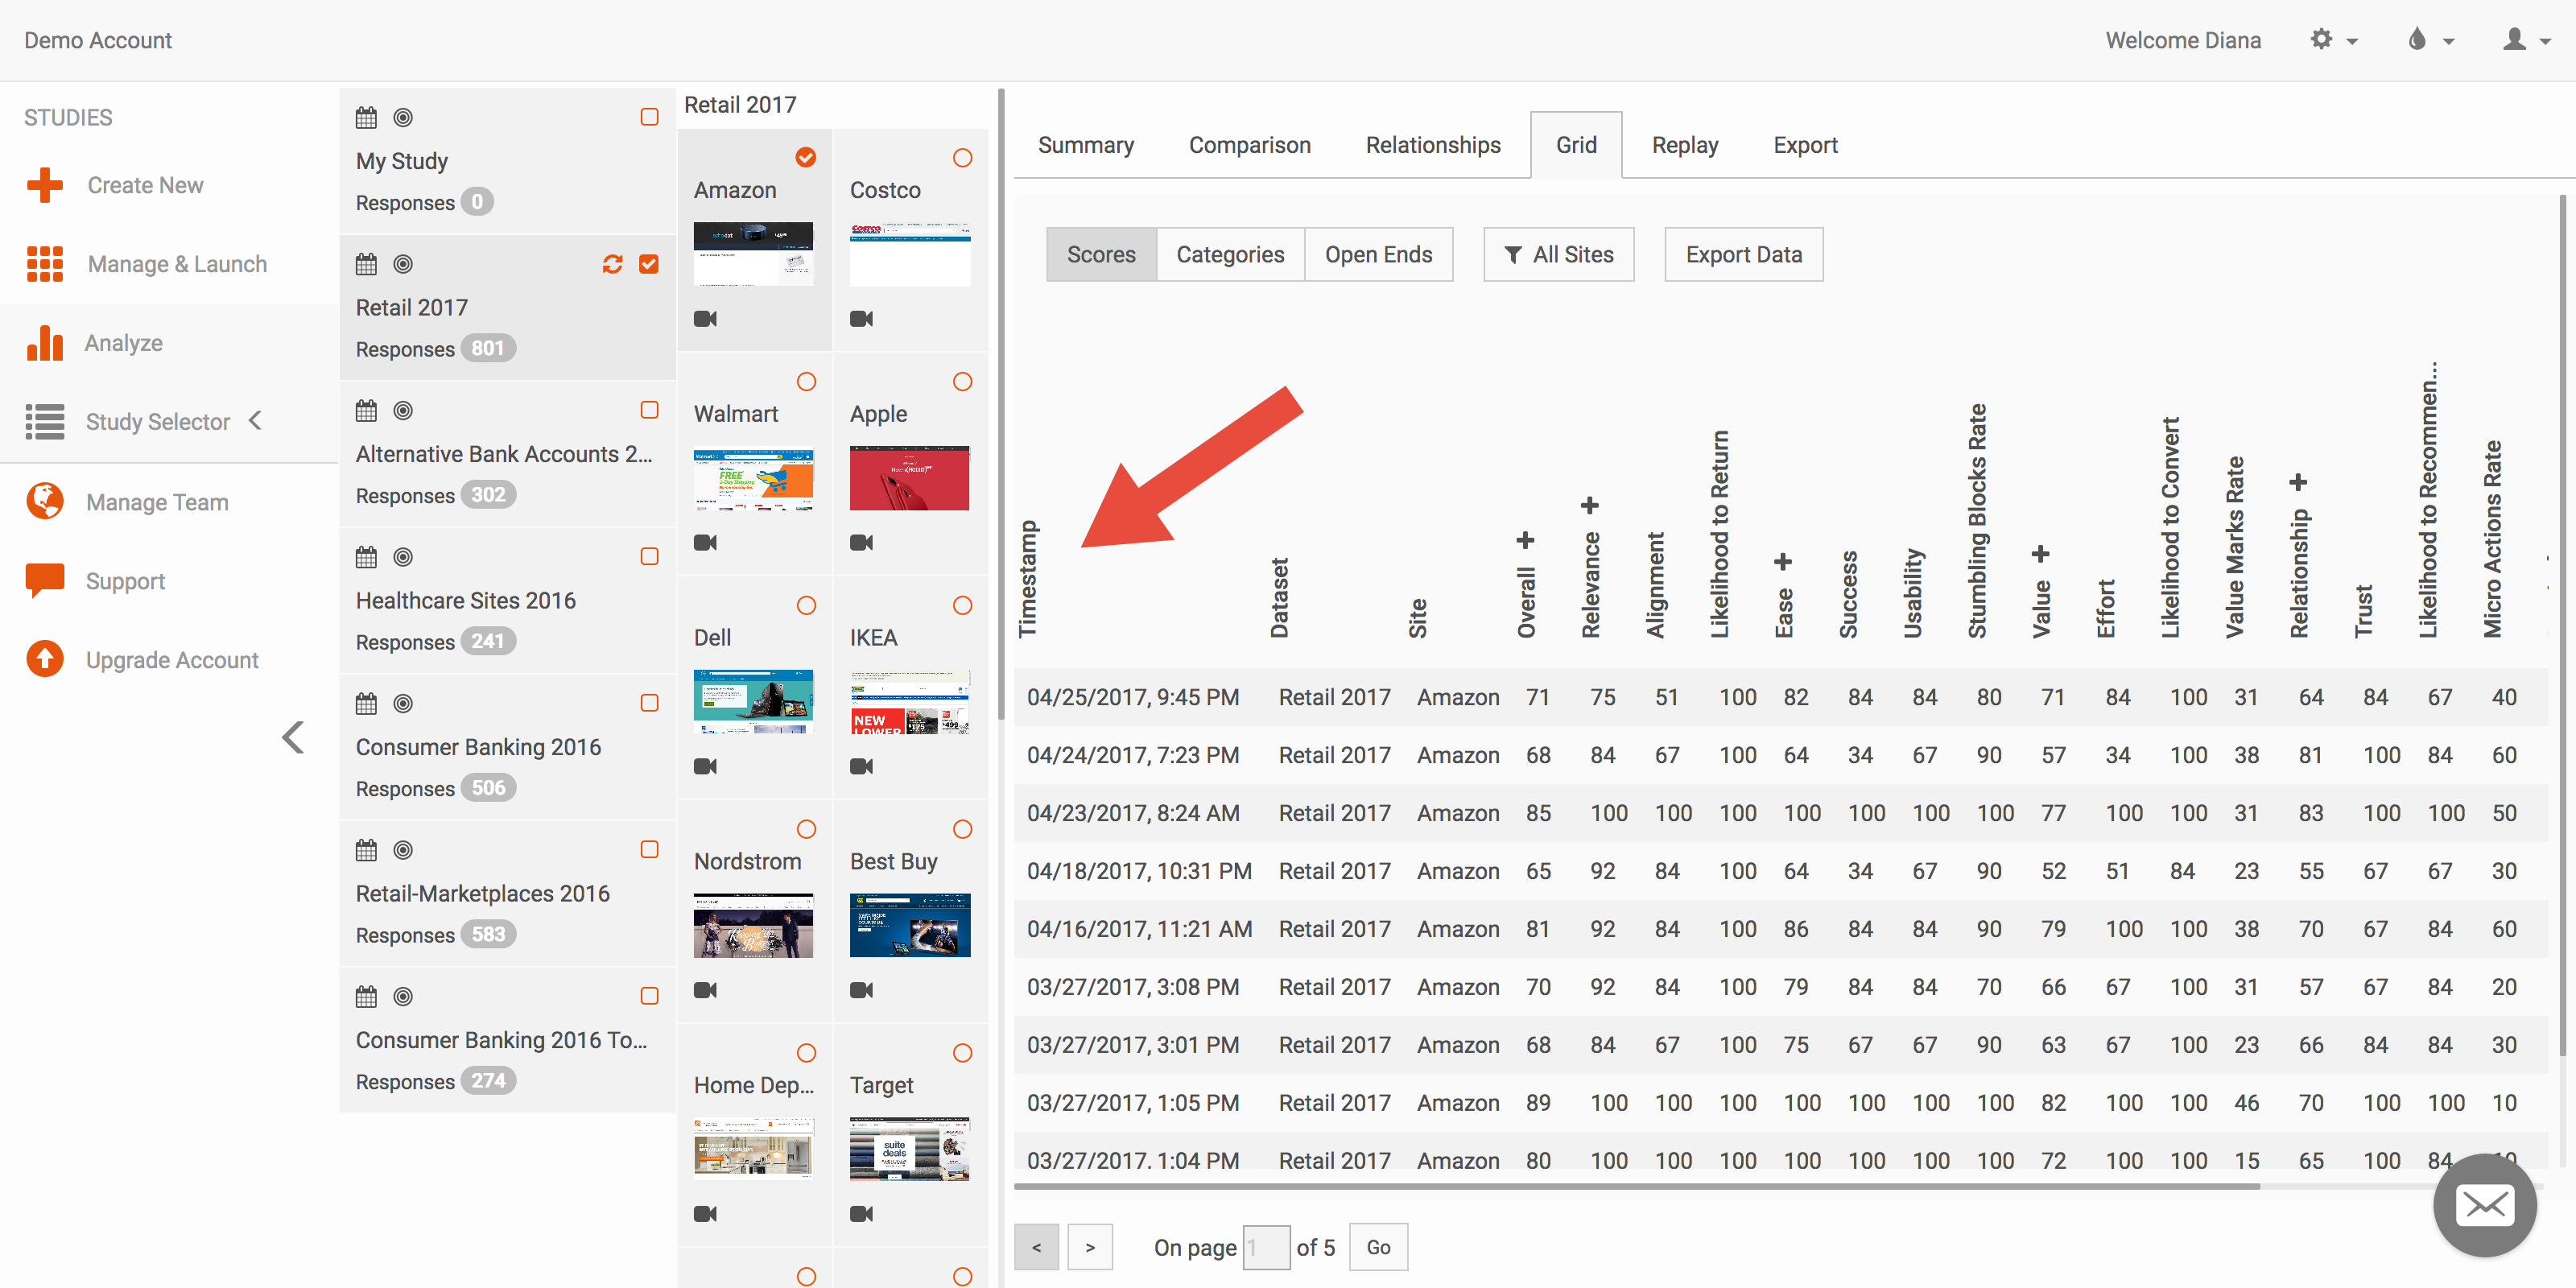Screen dimensions: 2576x1288
Task: Click the page number input field
Action: click(1266, 1246)
